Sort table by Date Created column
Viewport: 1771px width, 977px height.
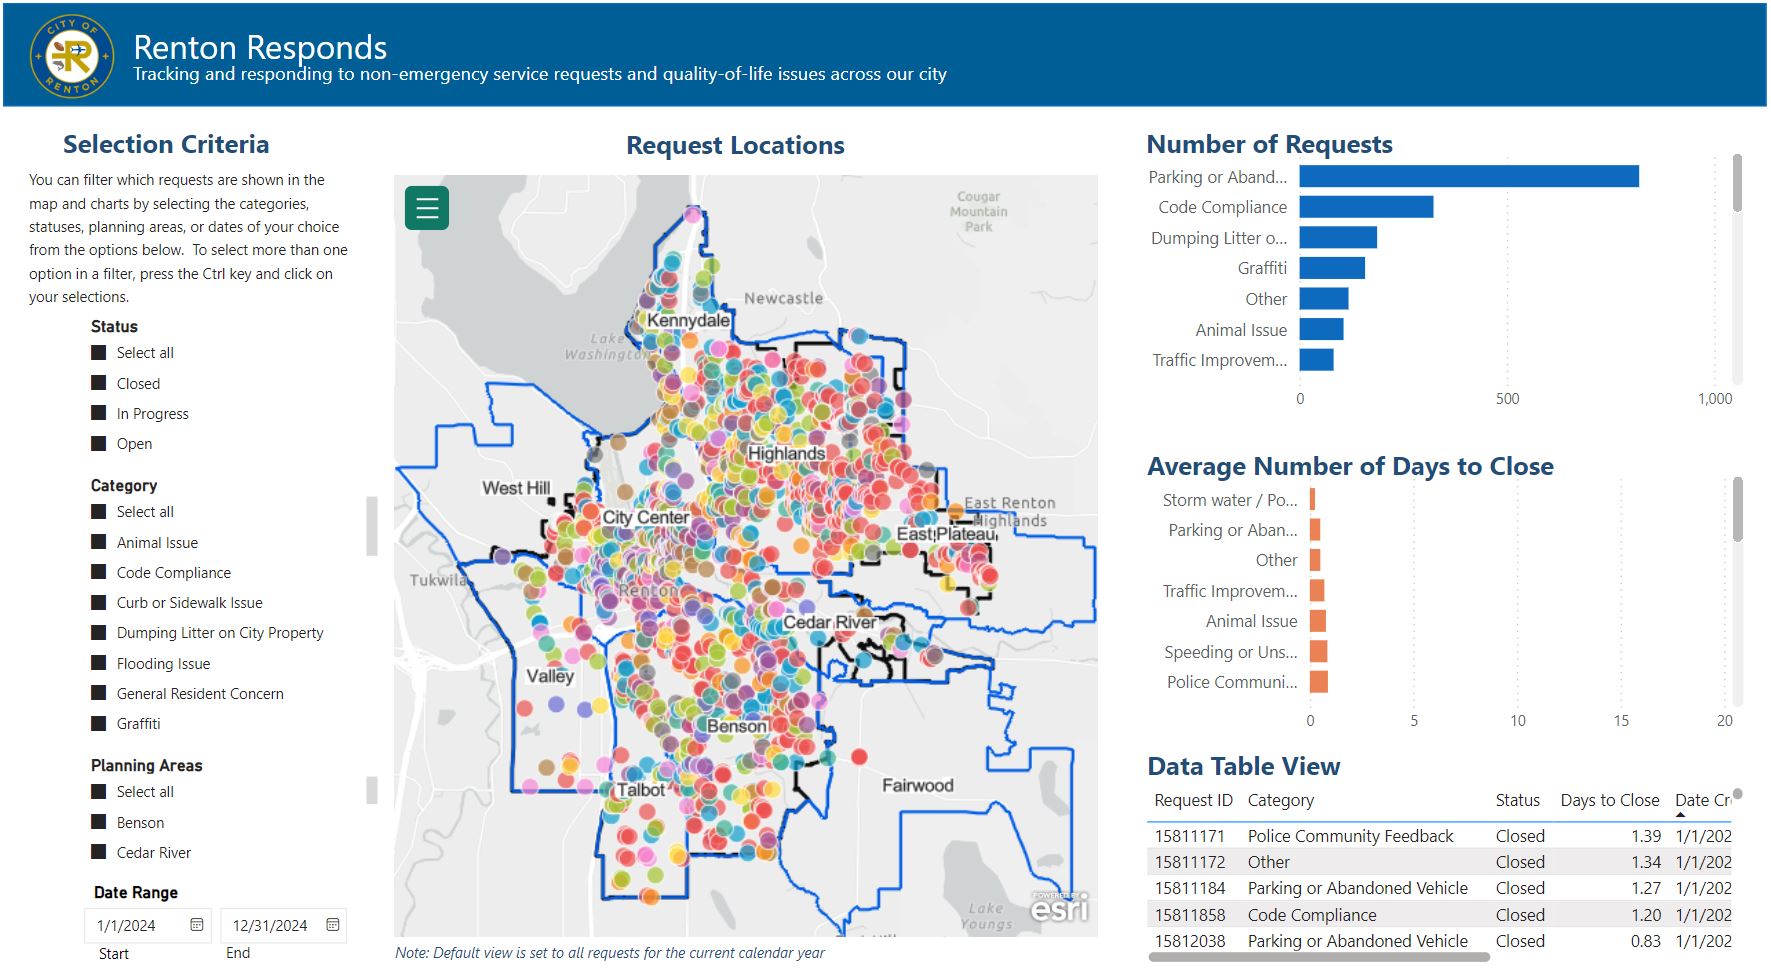pyautogui.click(x=1703, y=800)
